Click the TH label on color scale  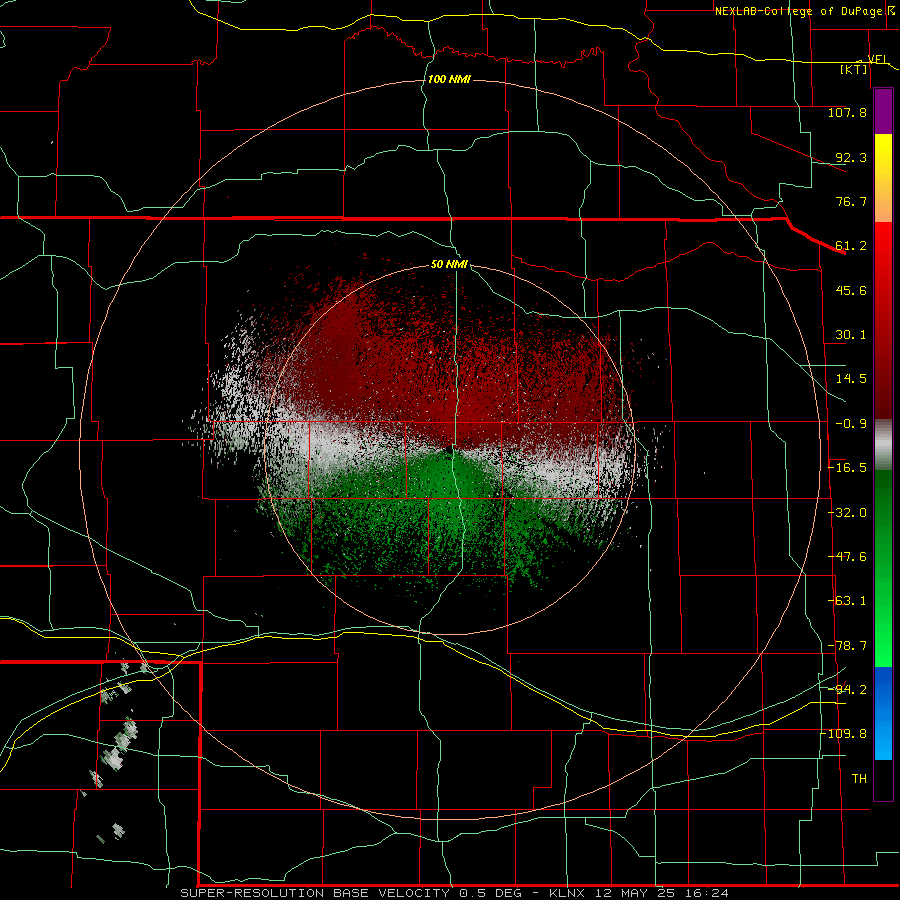(859, 779)
